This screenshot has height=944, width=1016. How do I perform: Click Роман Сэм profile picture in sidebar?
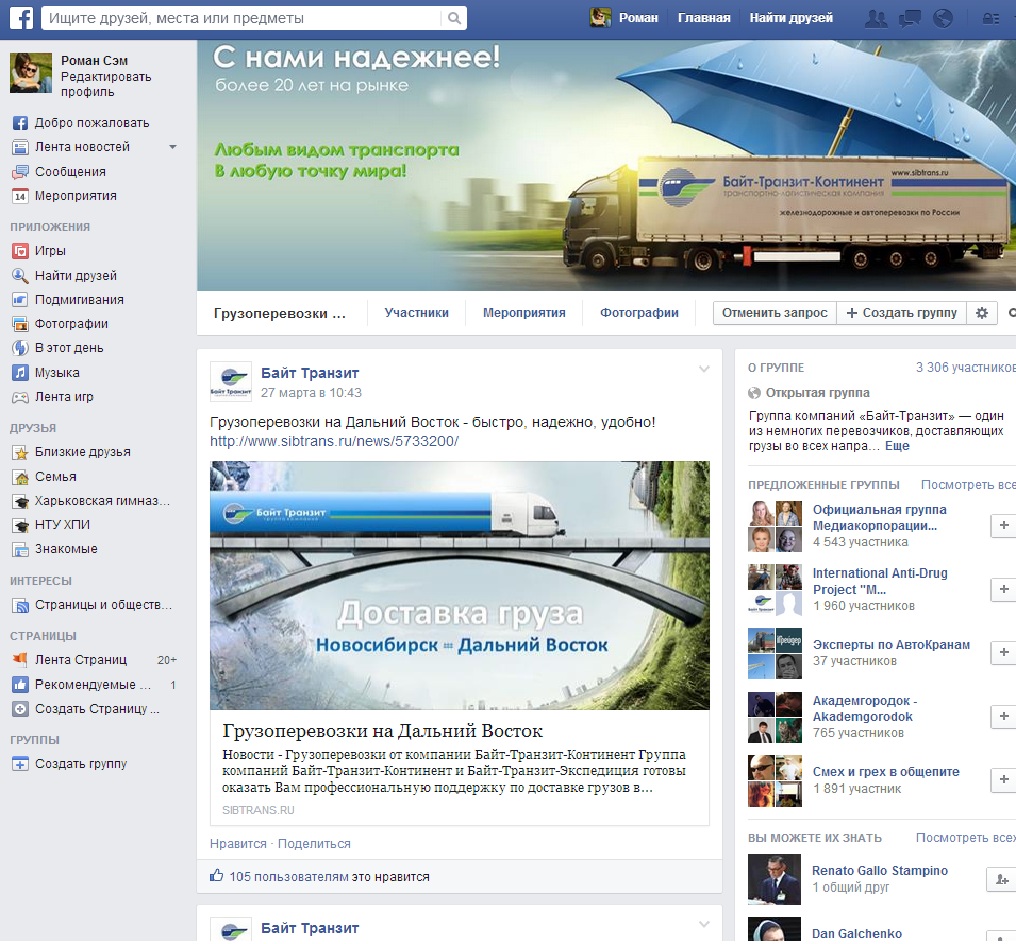point(30,73)
